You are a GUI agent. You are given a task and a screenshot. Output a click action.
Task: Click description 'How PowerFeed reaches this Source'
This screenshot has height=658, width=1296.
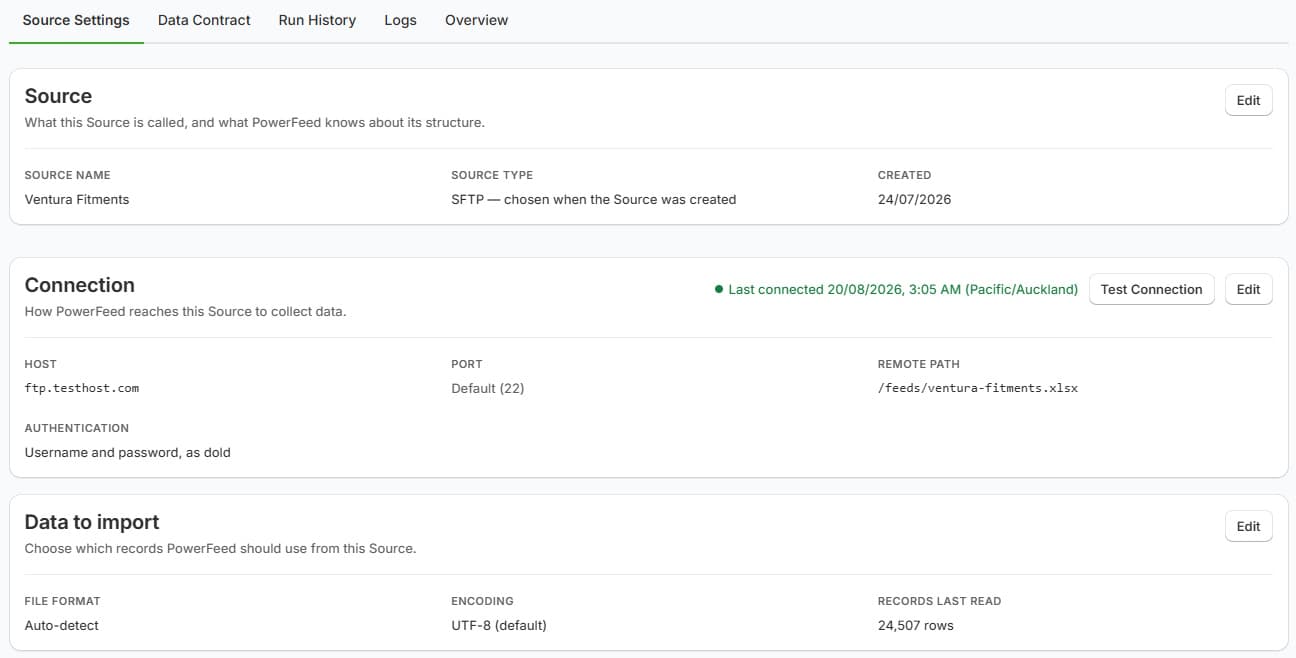click(185, 311)
